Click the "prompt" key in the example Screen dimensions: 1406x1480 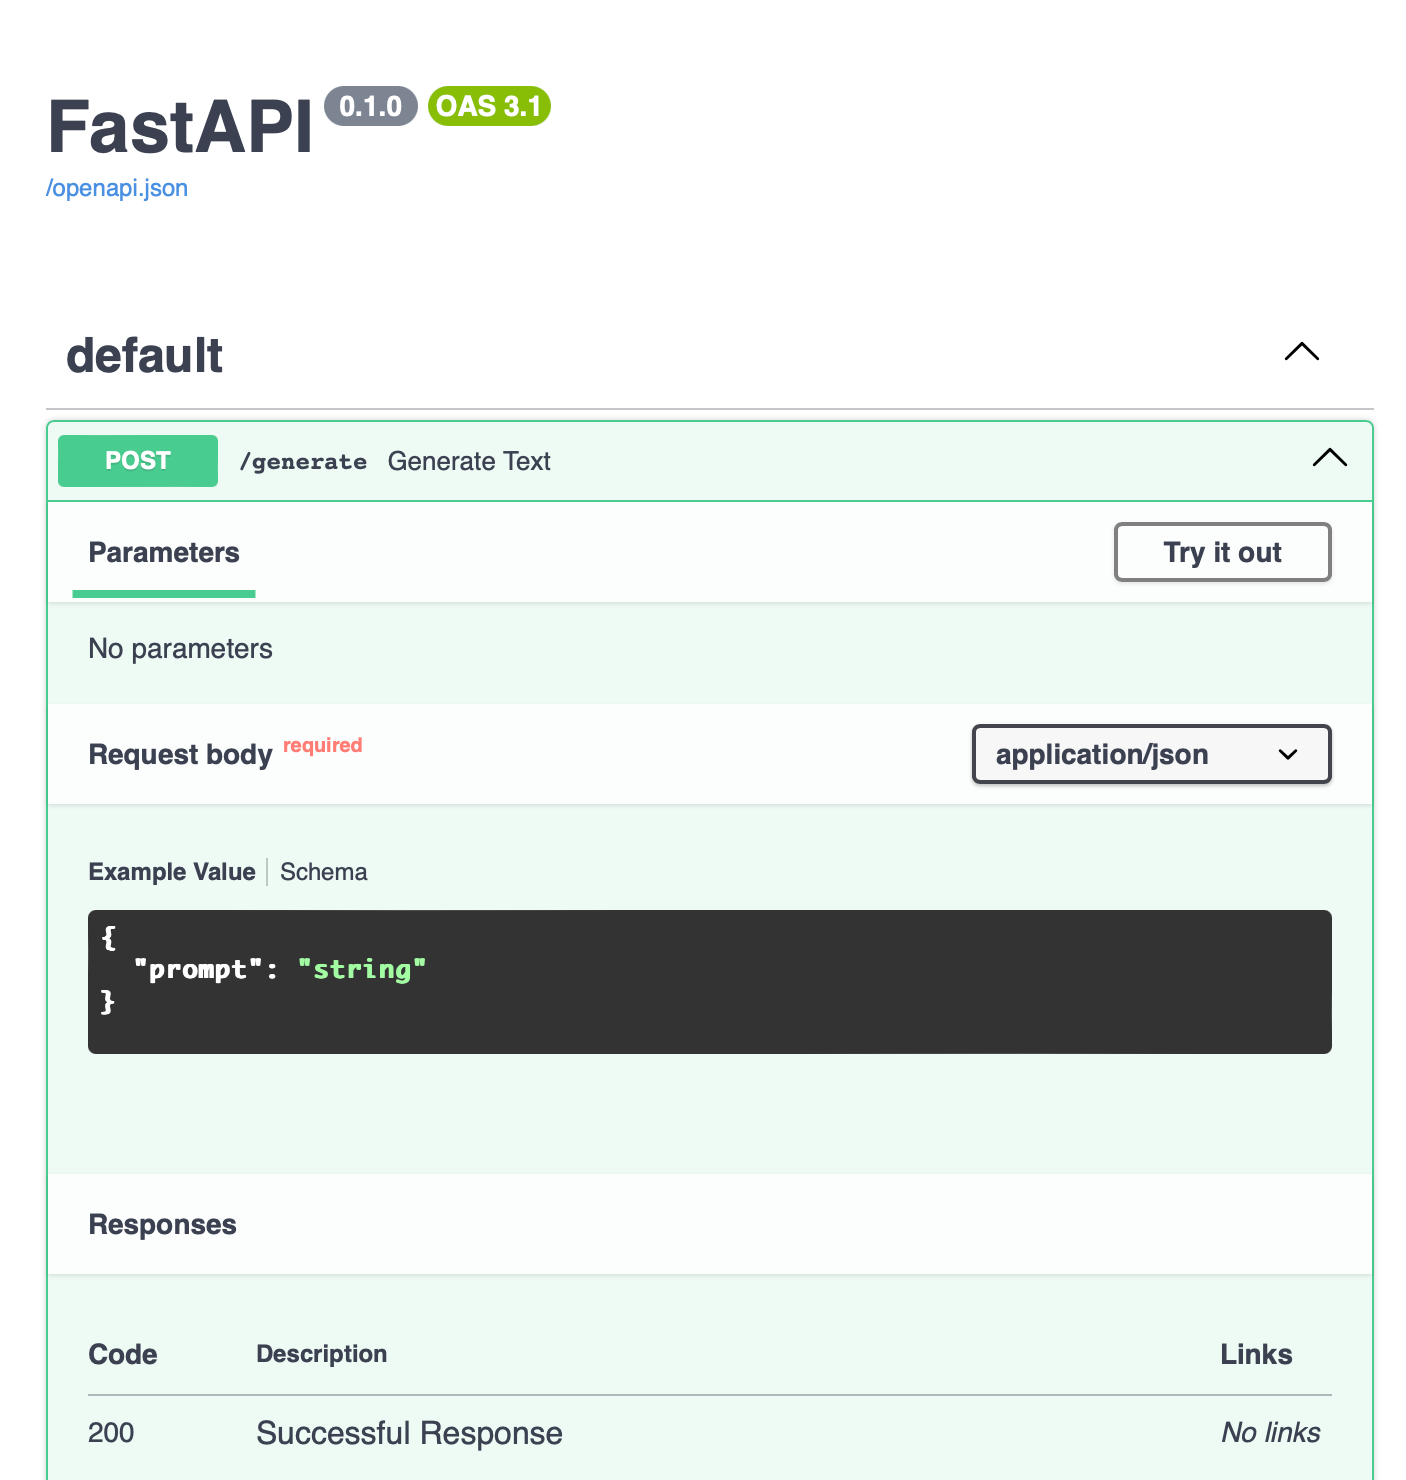click(198, 969)
